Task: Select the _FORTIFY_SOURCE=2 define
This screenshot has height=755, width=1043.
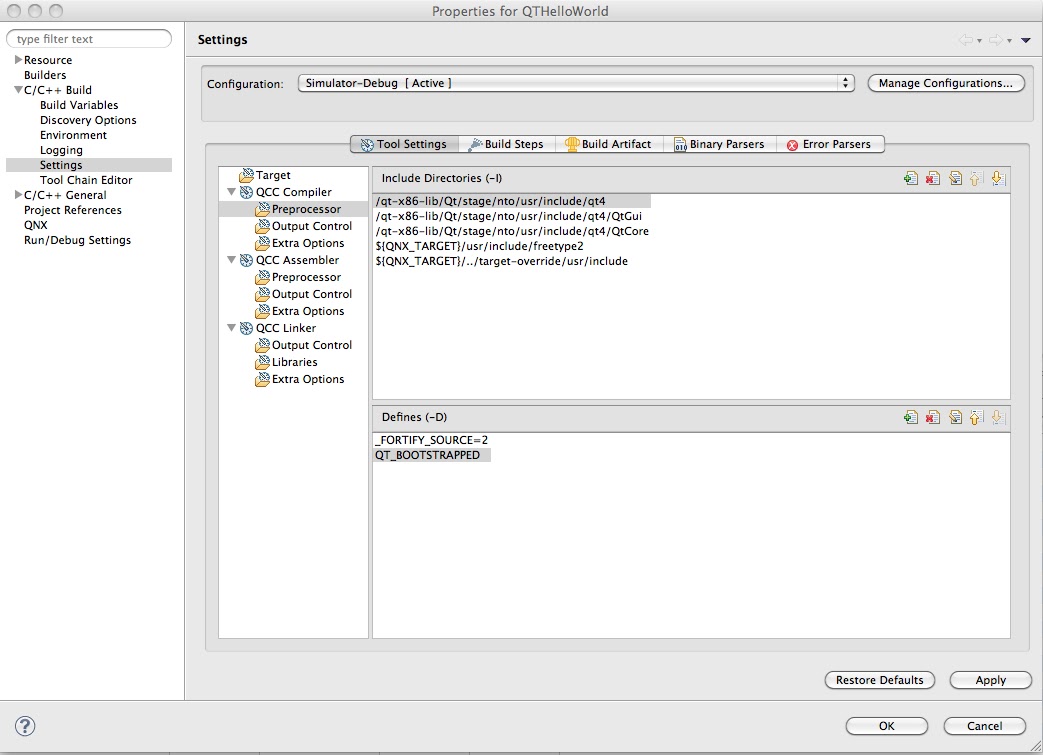Action: 432,440
